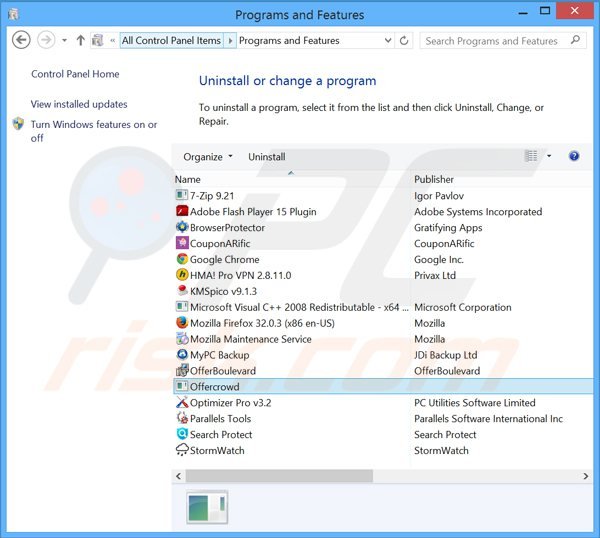Open View installed updates link
The width and height of the screenshot is (600, 538).
pyautogui.click(x=79, y=104)
